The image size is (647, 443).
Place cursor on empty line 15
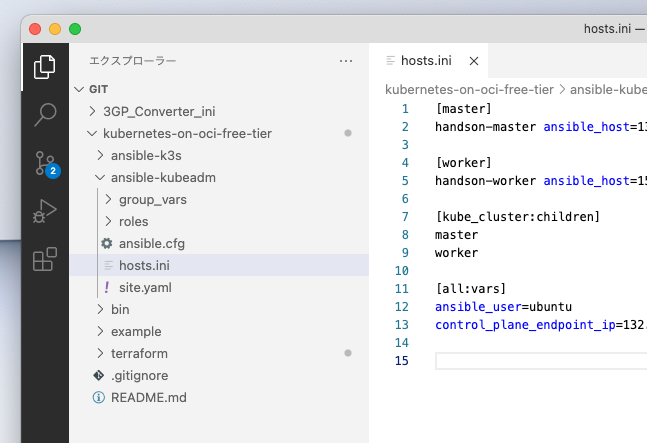tap(541, 361)
